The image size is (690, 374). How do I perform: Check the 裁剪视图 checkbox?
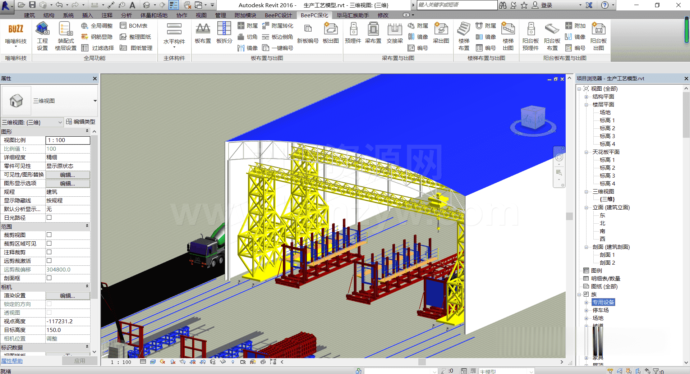49,235
